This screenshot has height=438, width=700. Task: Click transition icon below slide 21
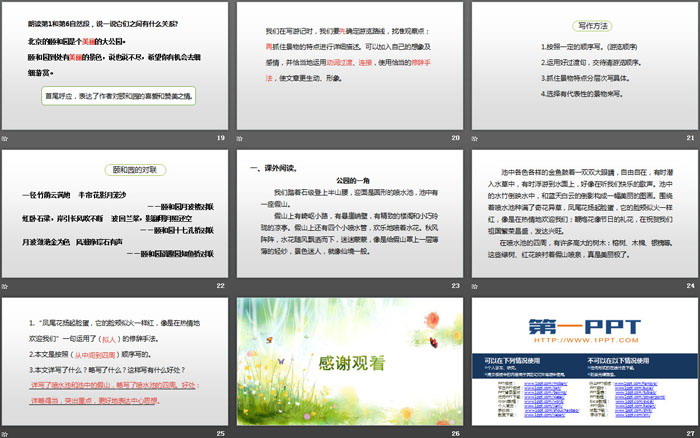point(475,137)
